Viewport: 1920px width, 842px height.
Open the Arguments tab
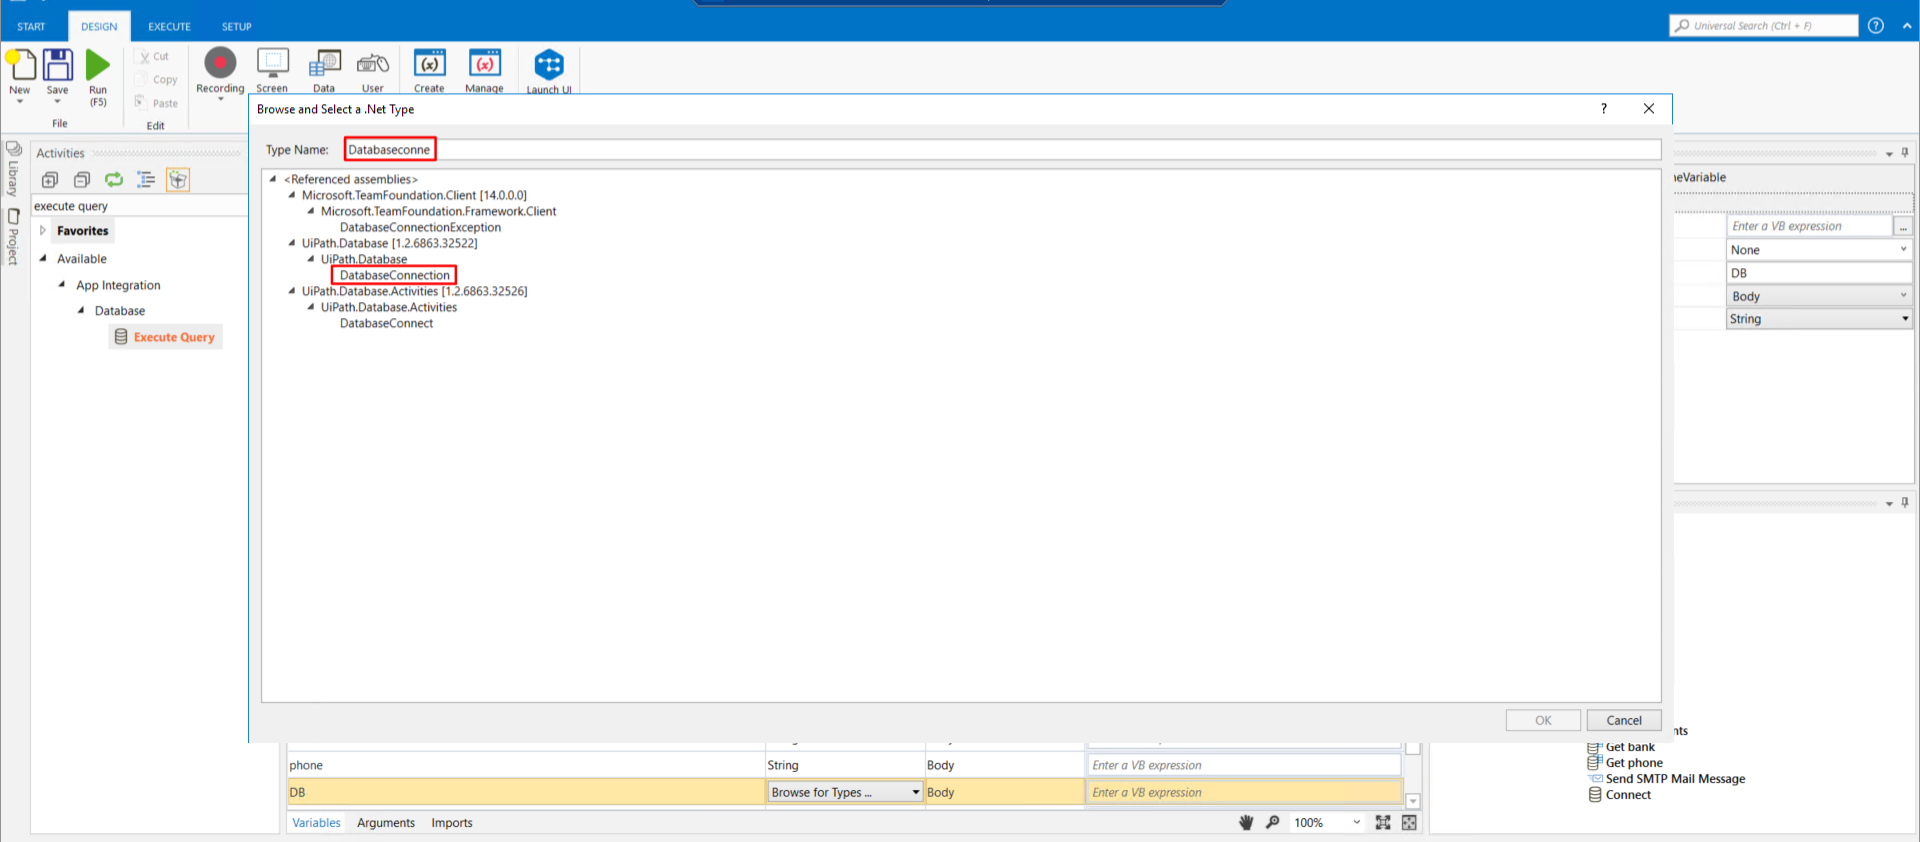[386, 823]
